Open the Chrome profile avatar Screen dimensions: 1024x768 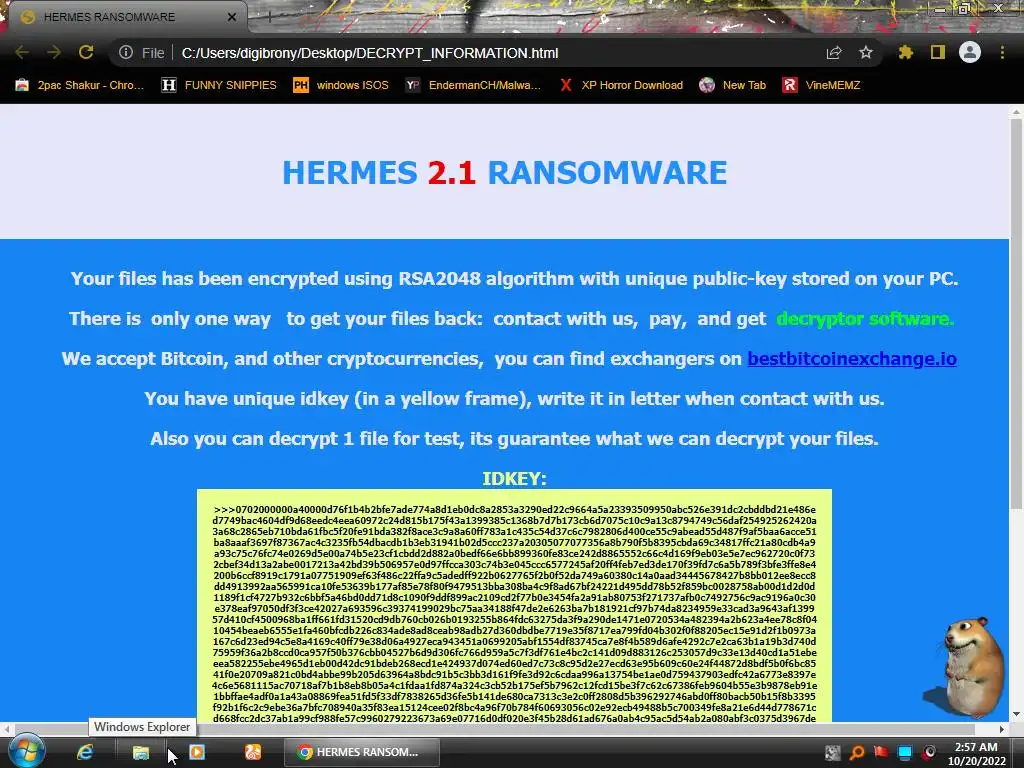tap(970, 52)
